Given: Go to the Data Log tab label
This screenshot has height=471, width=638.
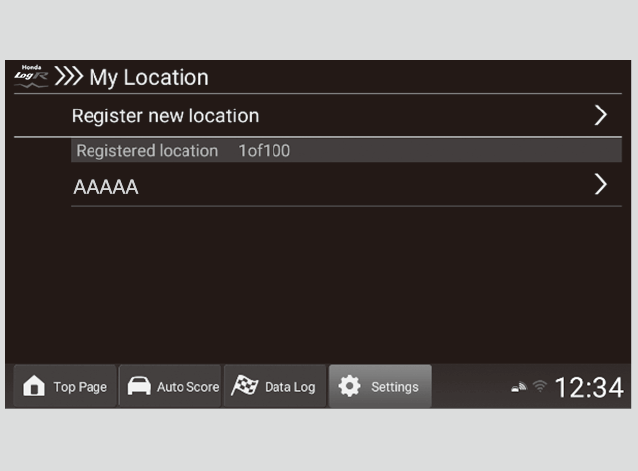Looking at the screenshot, I should coord(290,387).
